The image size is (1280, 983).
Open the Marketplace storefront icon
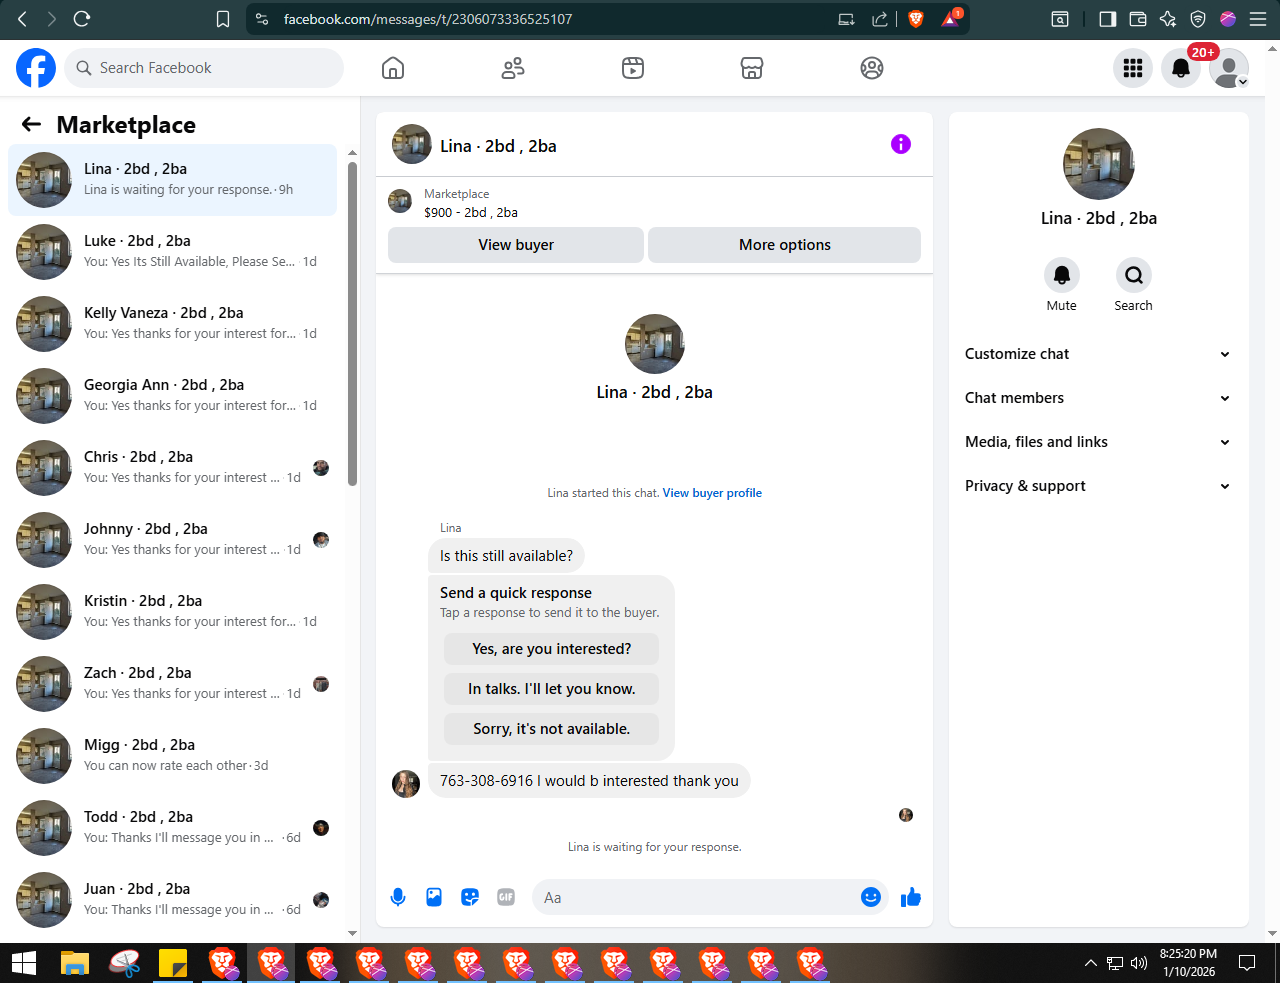pos(752,68)
